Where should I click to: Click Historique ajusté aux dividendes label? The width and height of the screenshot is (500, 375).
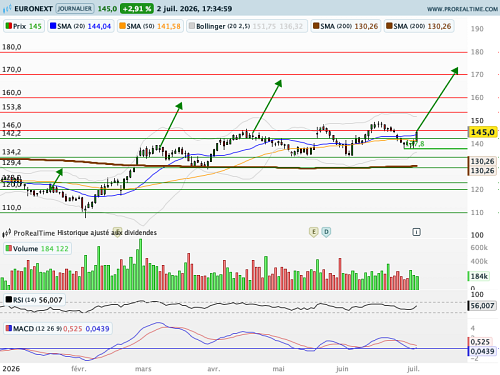[107, 233]
